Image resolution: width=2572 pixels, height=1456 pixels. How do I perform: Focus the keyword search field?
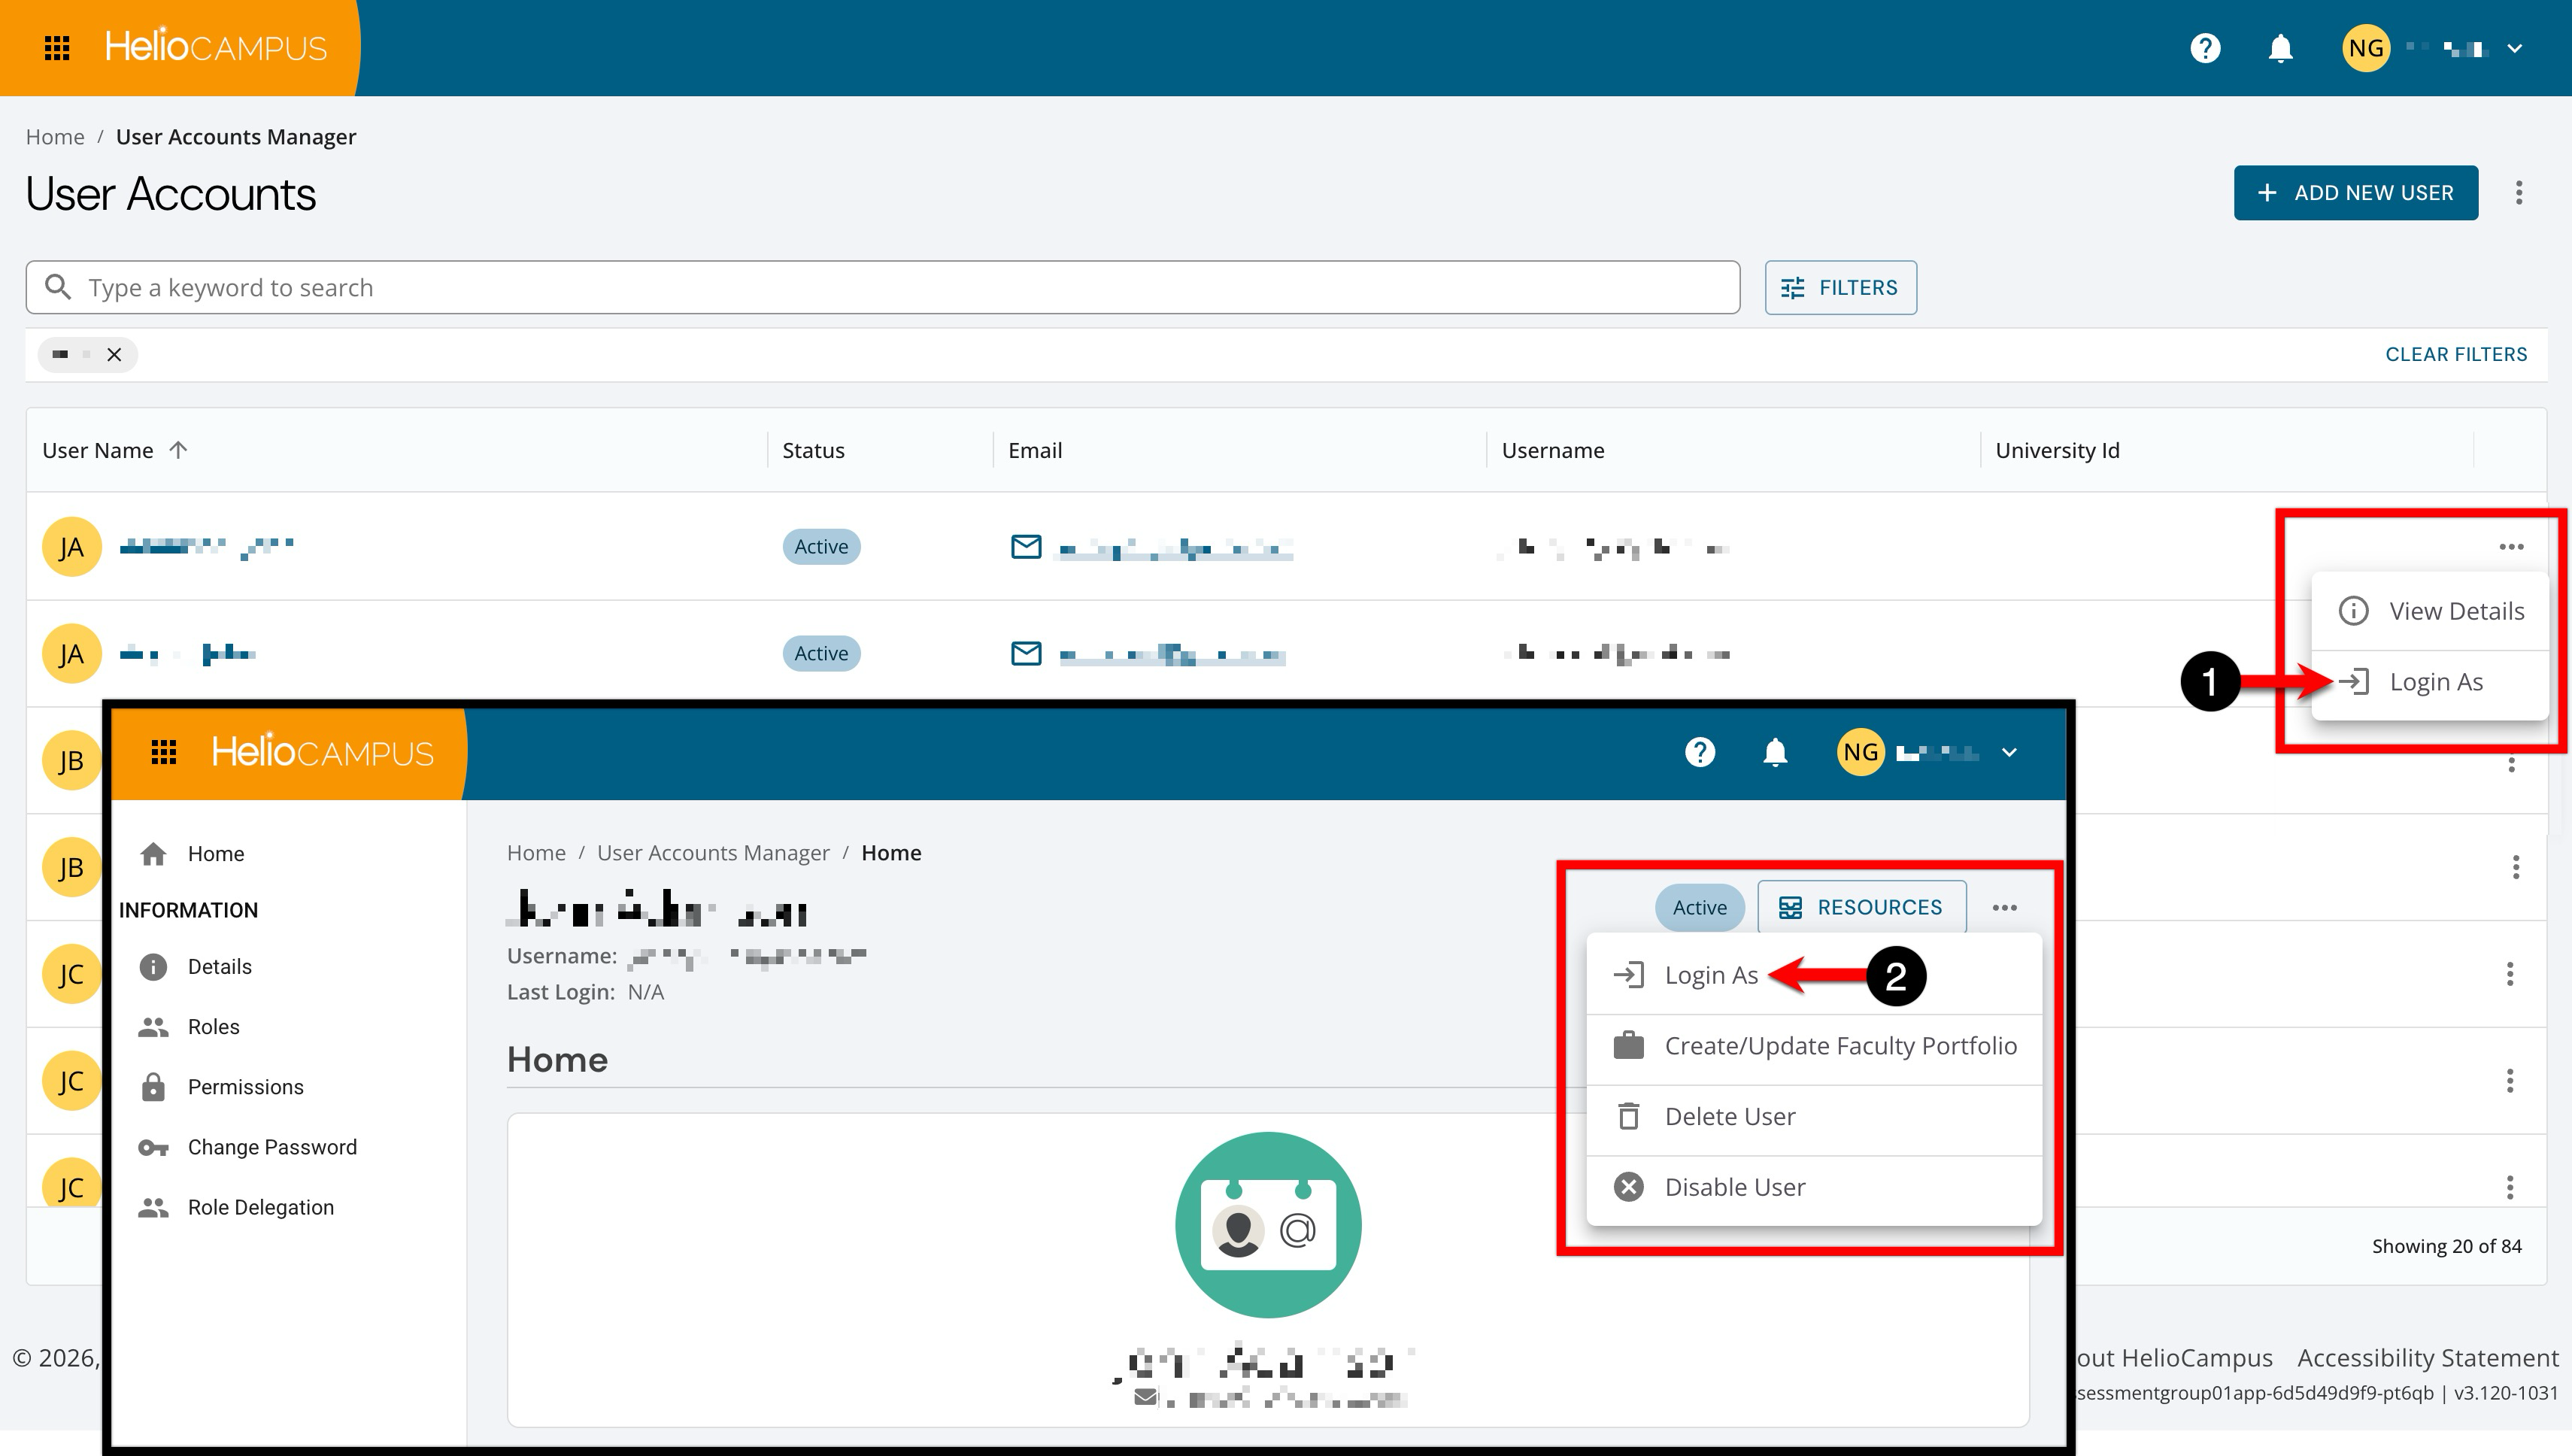pos(882,288)
